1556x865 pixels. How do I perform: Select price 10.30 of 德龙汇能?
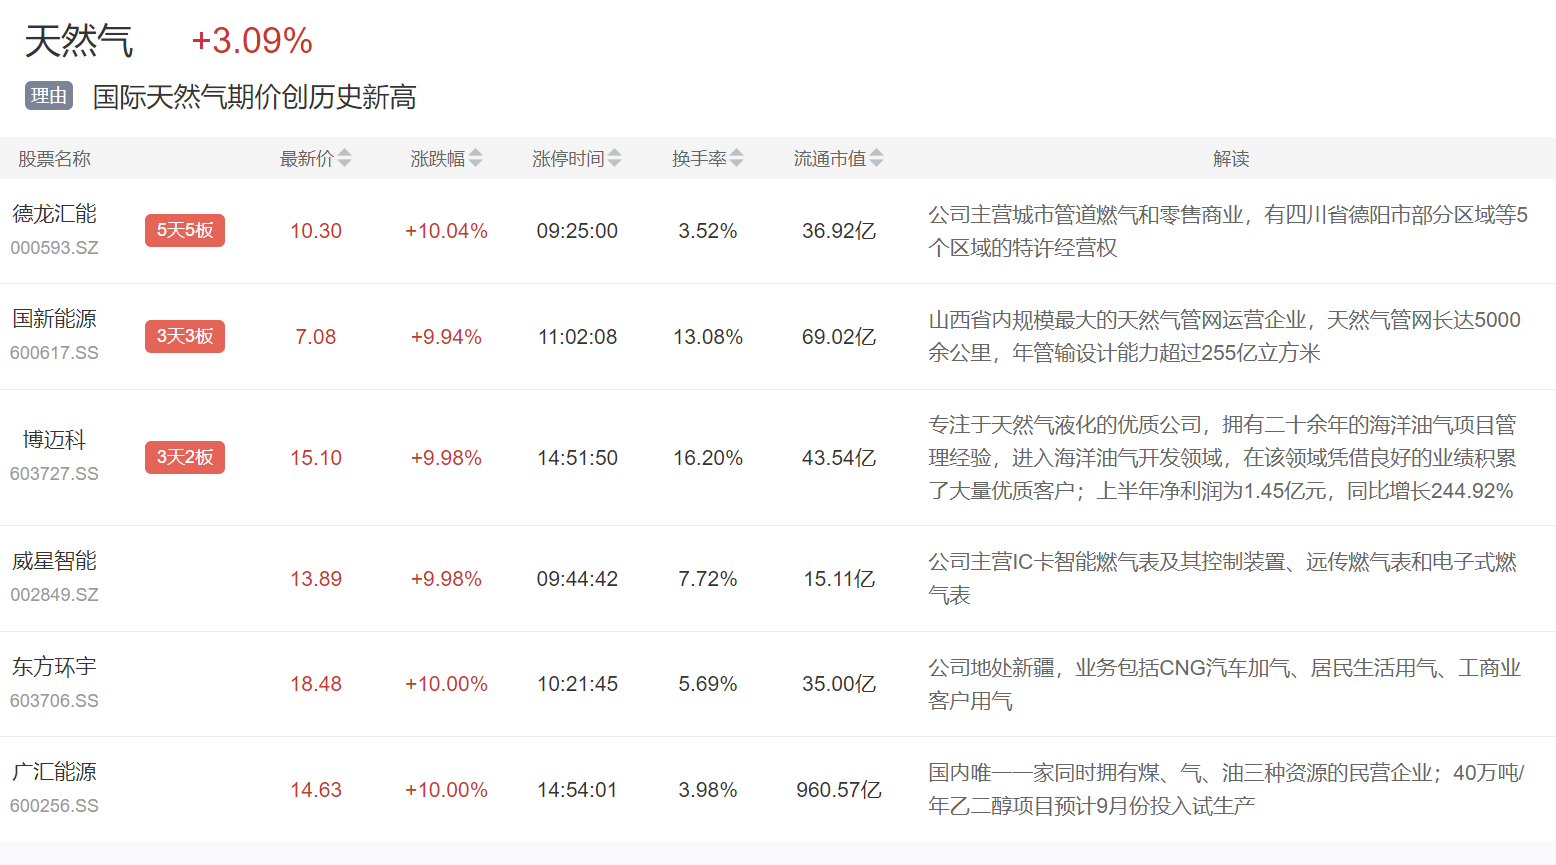(x=316, y=231)
